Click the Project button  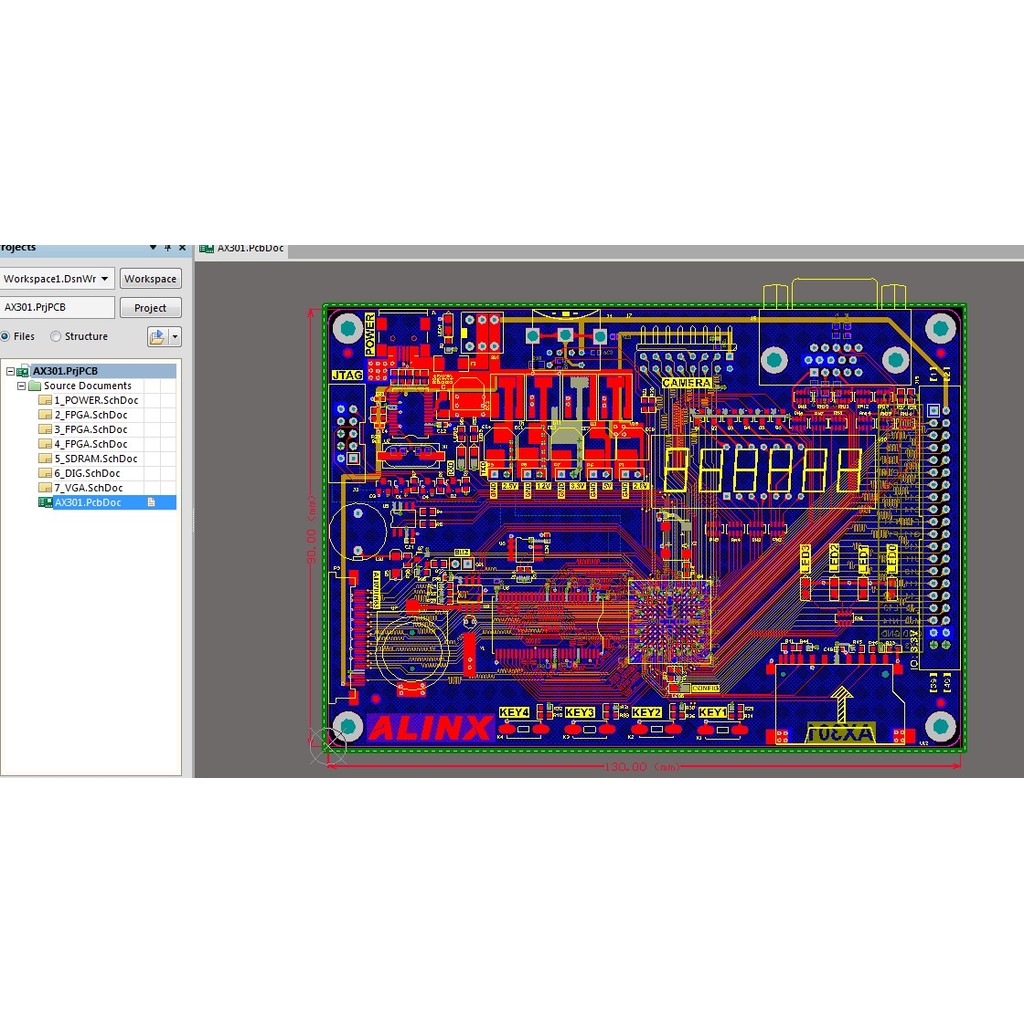[x=150, y=308]
